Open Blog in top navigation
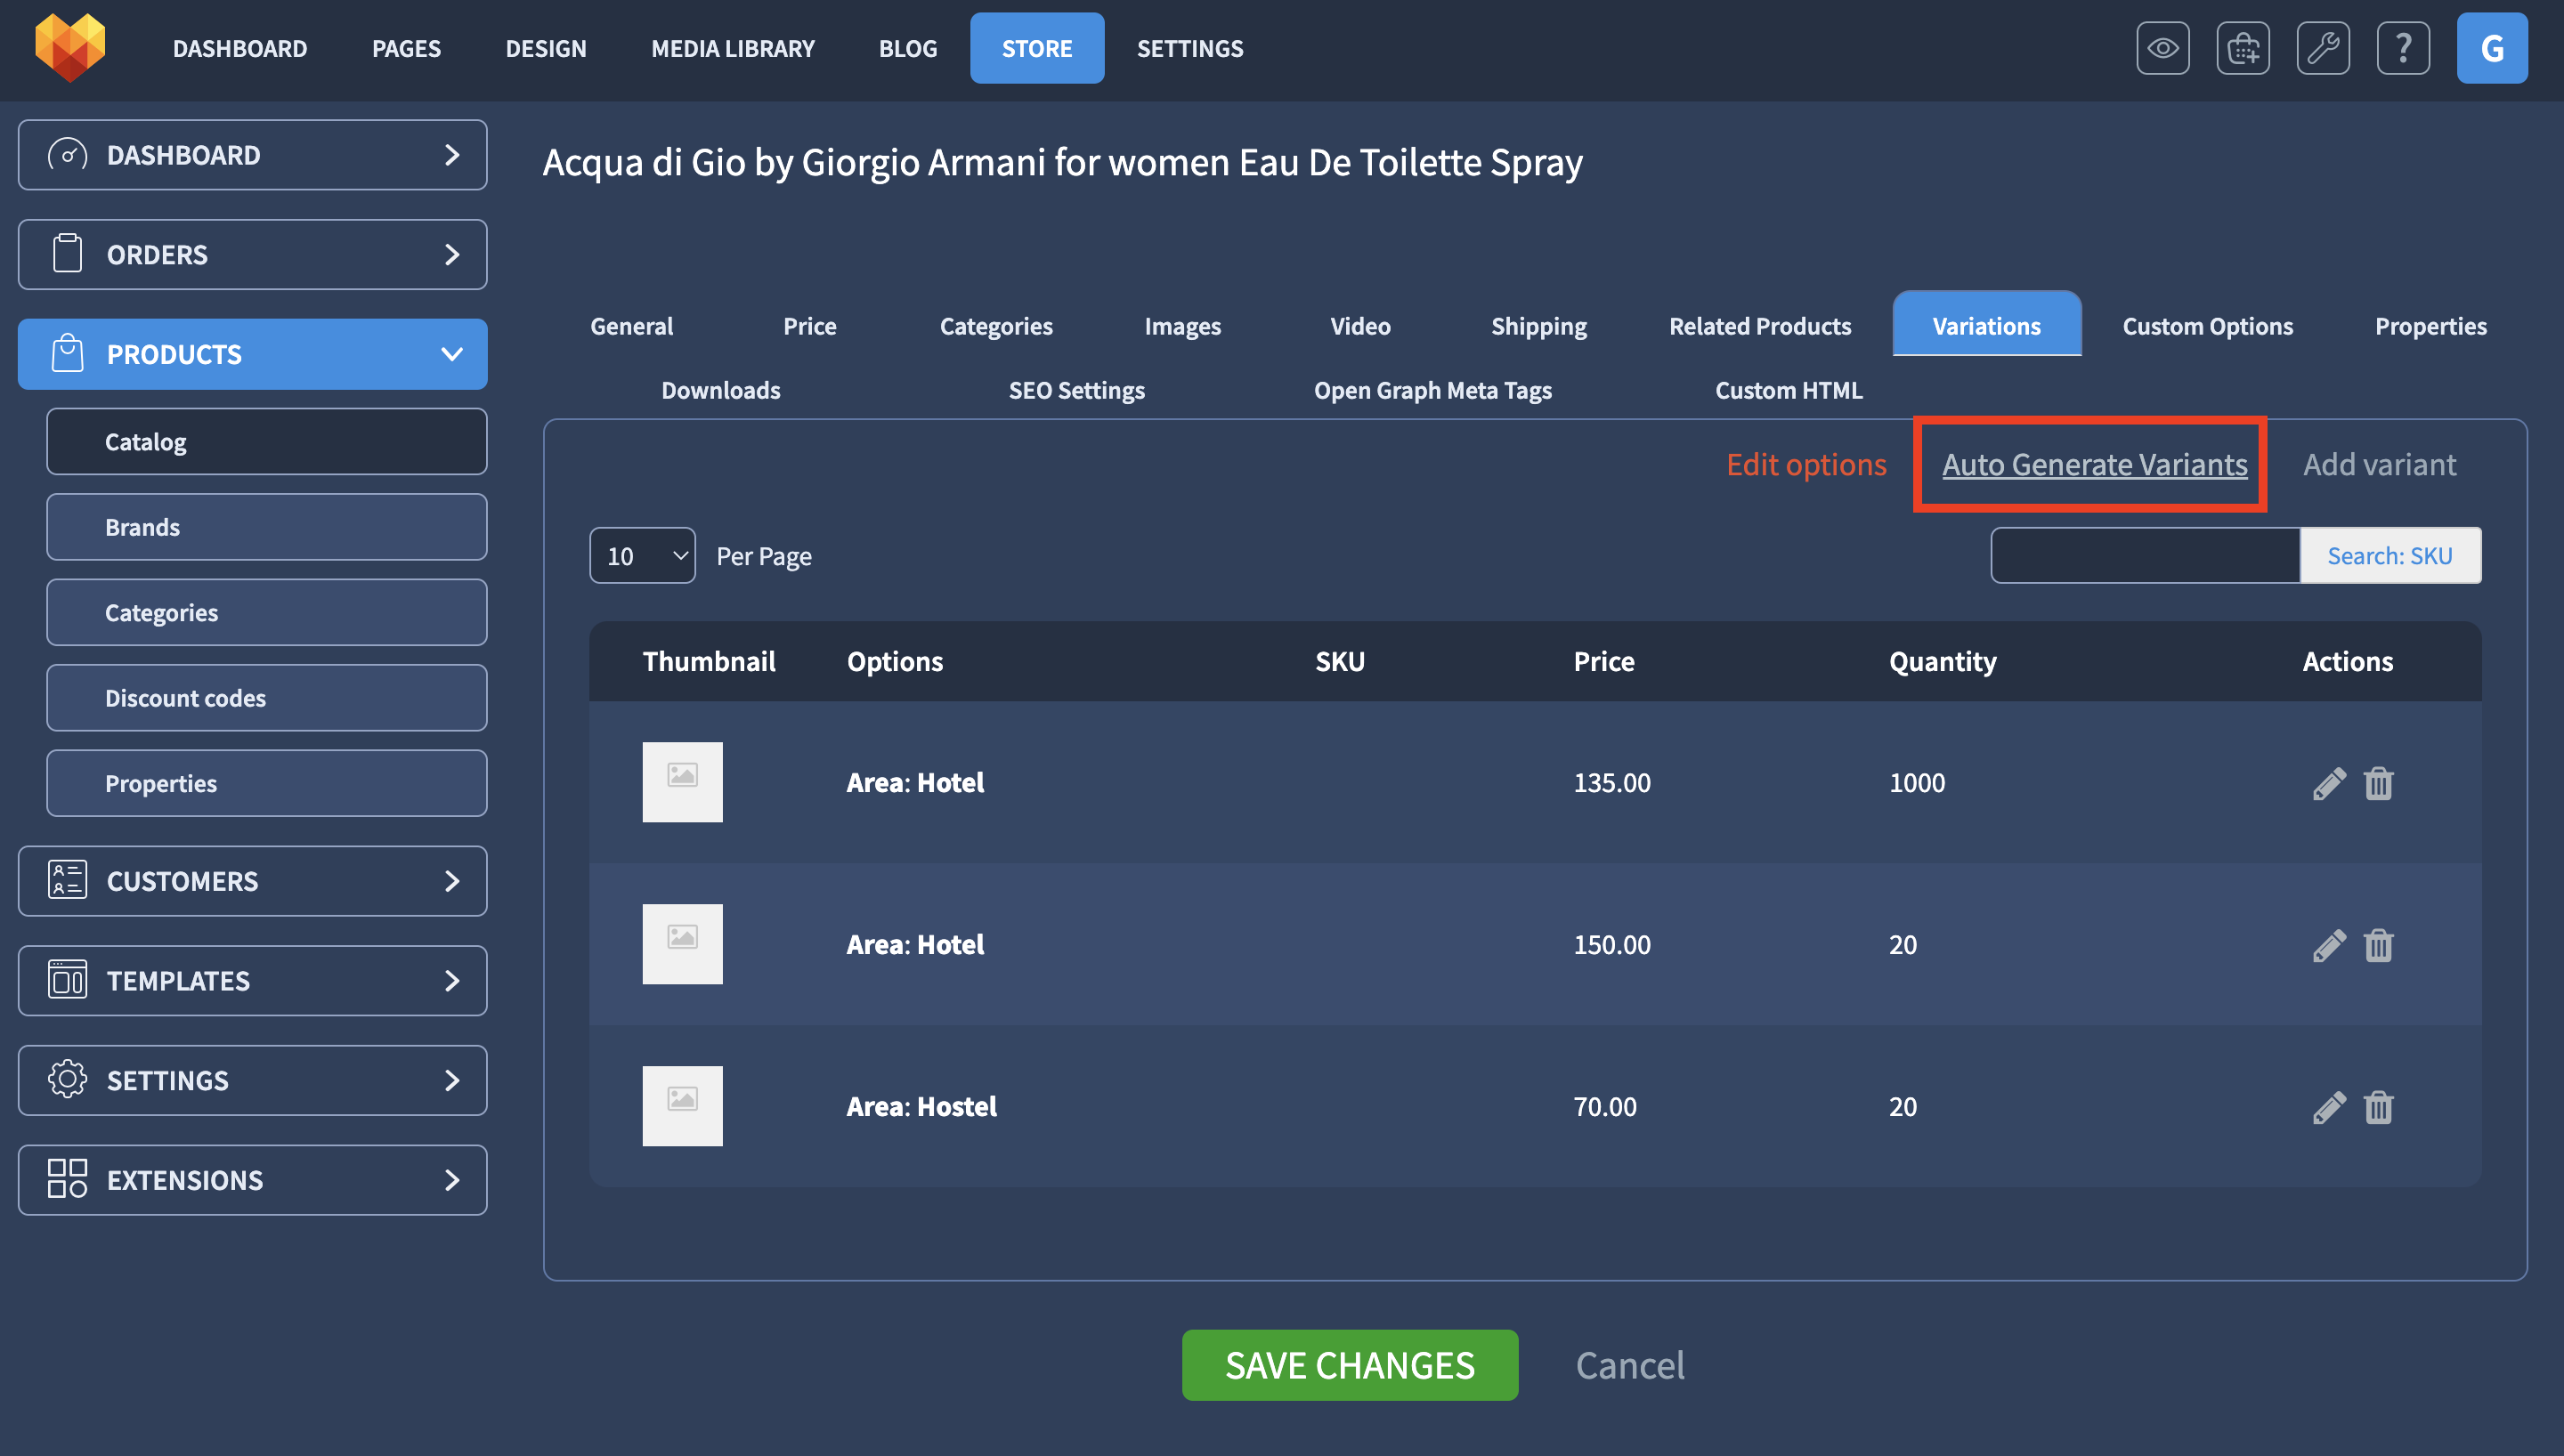This screenshot has width=2564, height=1456. pyautogui.click(x=908, y=48)
